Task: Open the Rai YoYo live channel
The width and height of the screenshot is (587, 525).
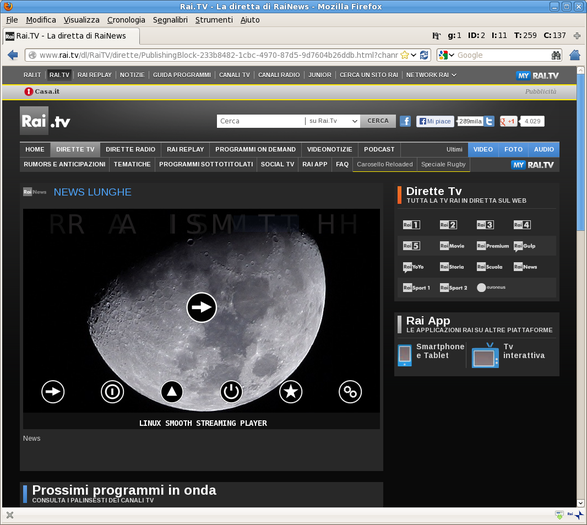Action: point(413,267)
